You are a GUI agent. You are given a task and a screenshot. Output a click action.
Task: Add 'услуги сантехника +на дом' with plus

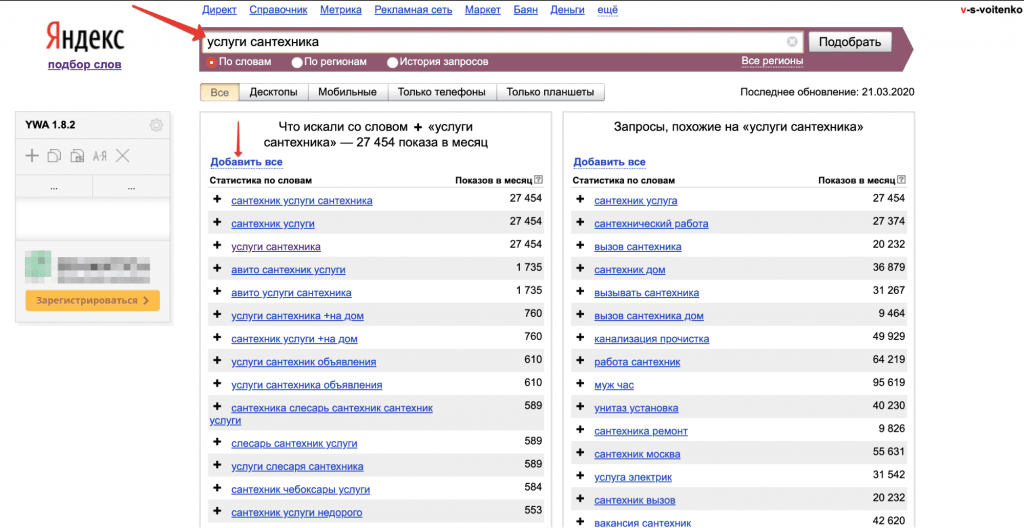217,314
